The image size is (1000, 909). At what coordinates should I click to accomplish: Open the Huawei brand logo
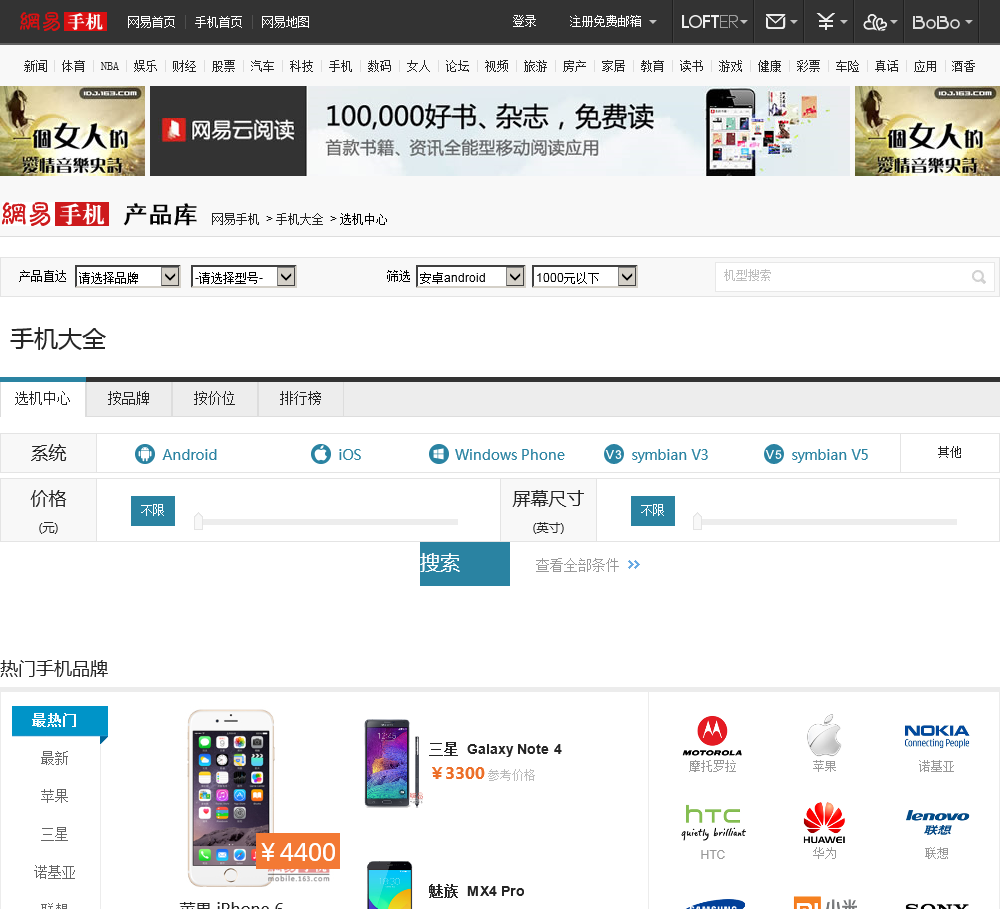tap(824, 823)
